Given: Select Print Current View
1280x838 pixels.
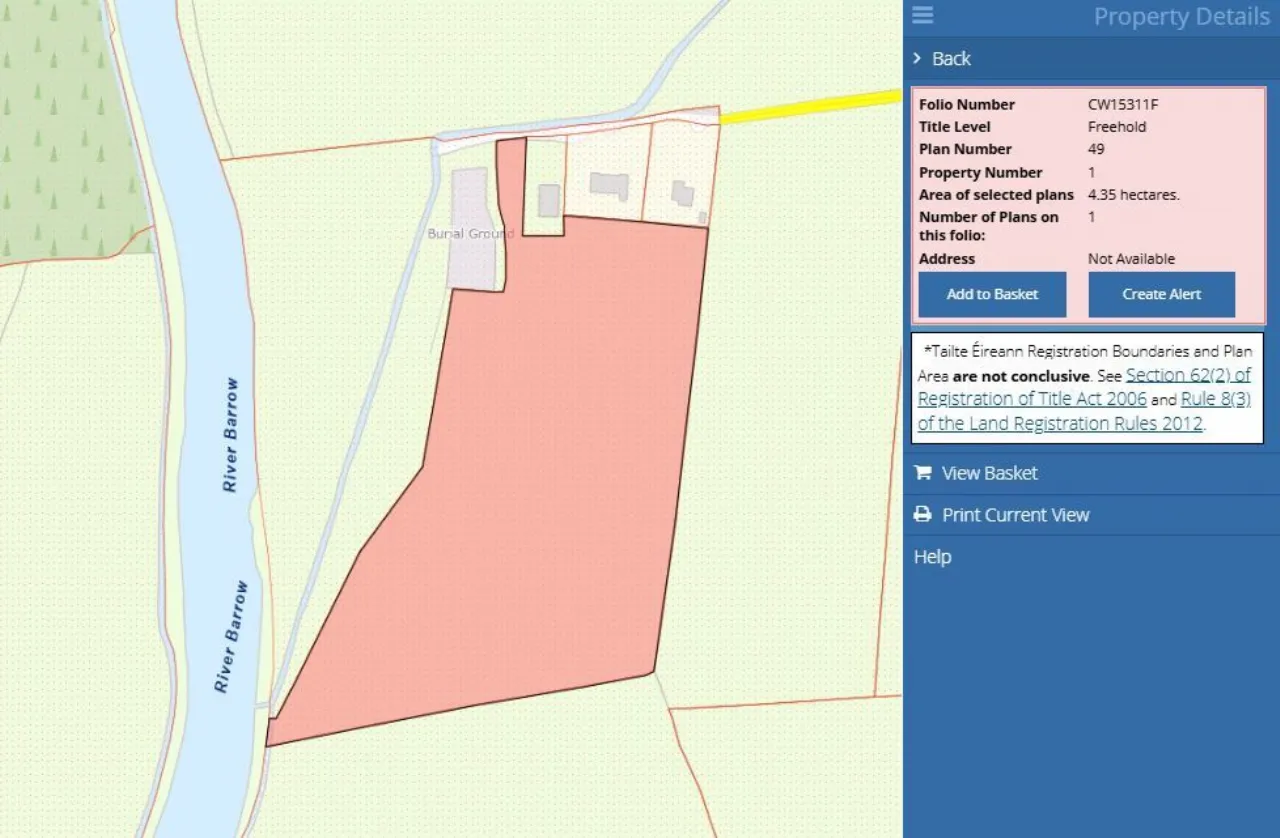Looking at the screenshot, I should 1015,514.
